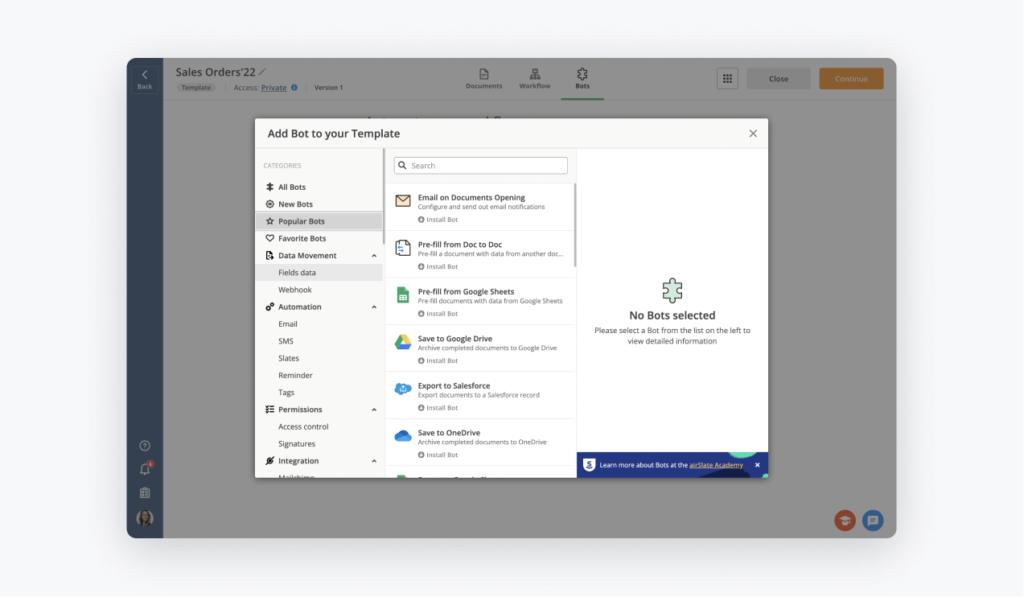The height and width of the screenshot is (597, 1024).
Task: Open notifications bell icon
Action: click(x=145, y=469)
